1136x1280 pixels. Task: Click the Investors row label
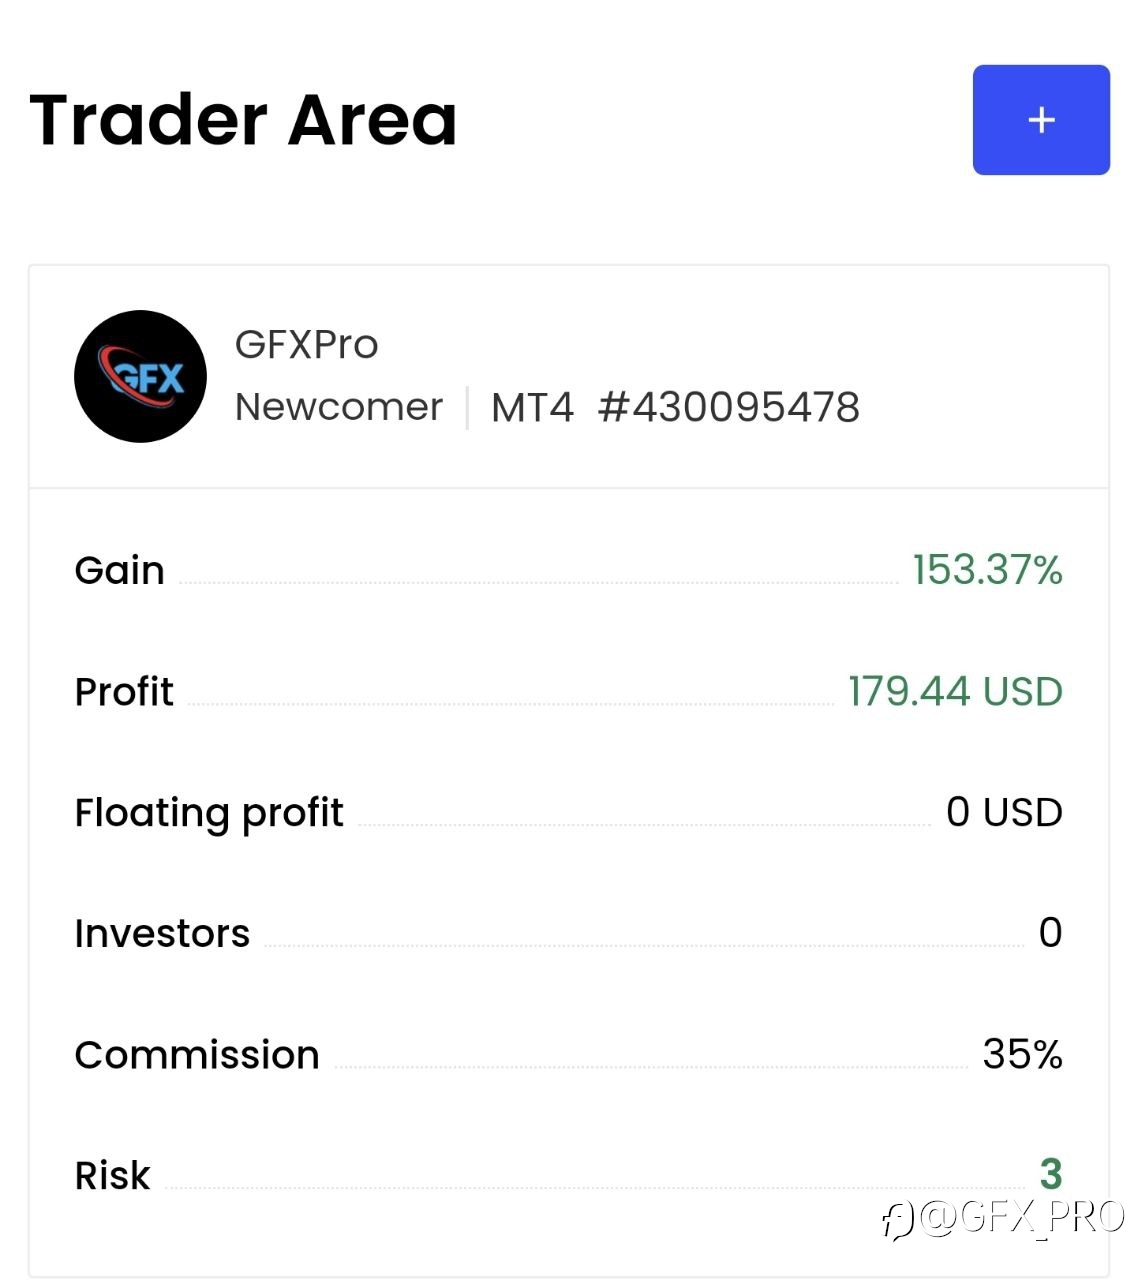(x=162, y=934)
